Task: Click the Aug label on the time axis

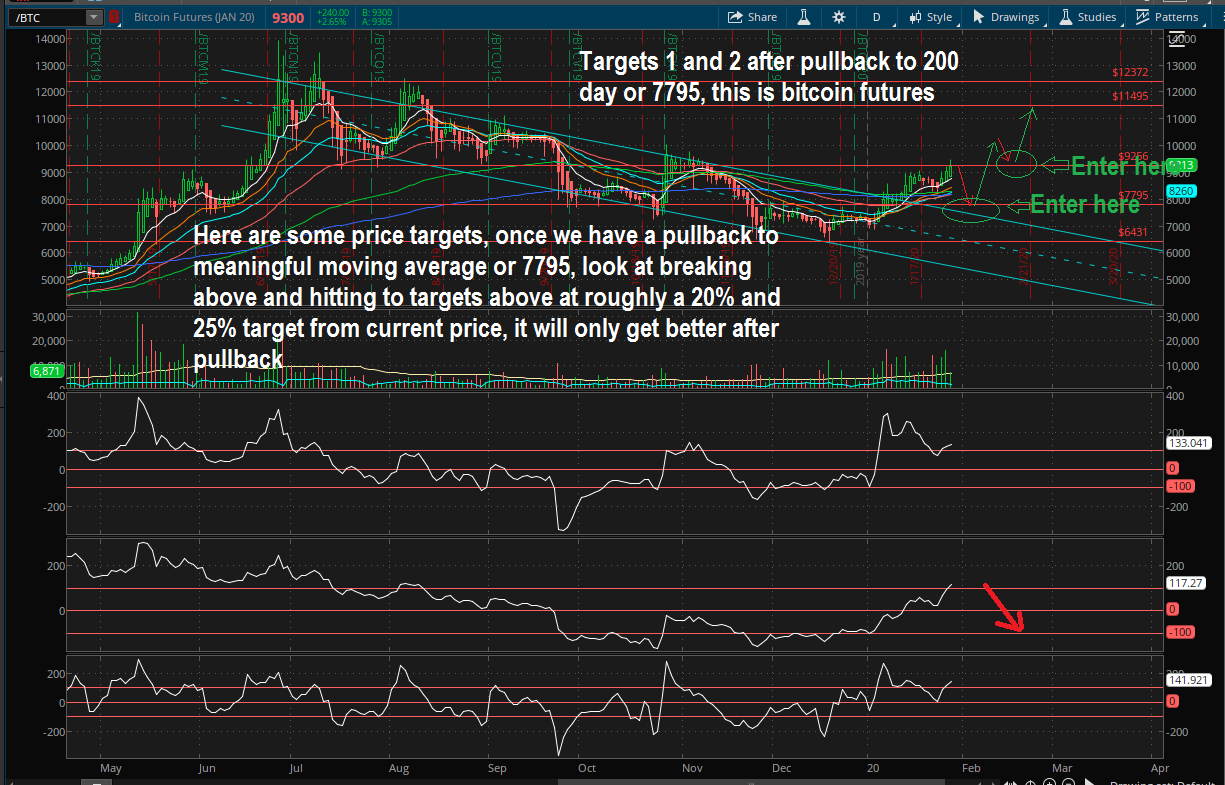Action: click(399, 769)
